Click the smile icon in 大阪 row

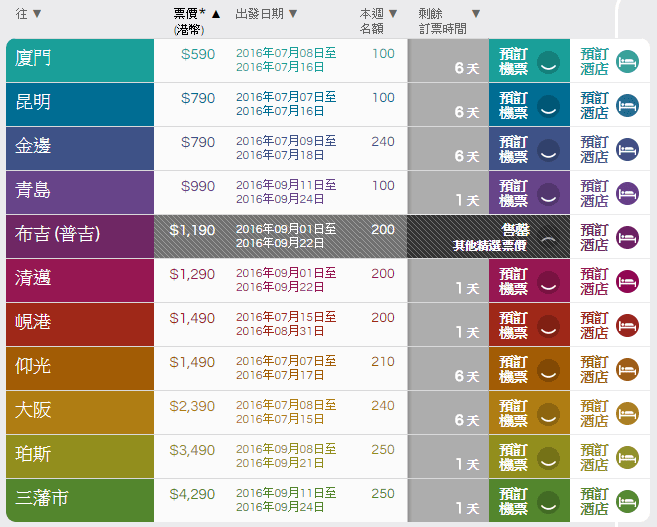[547, 413]
